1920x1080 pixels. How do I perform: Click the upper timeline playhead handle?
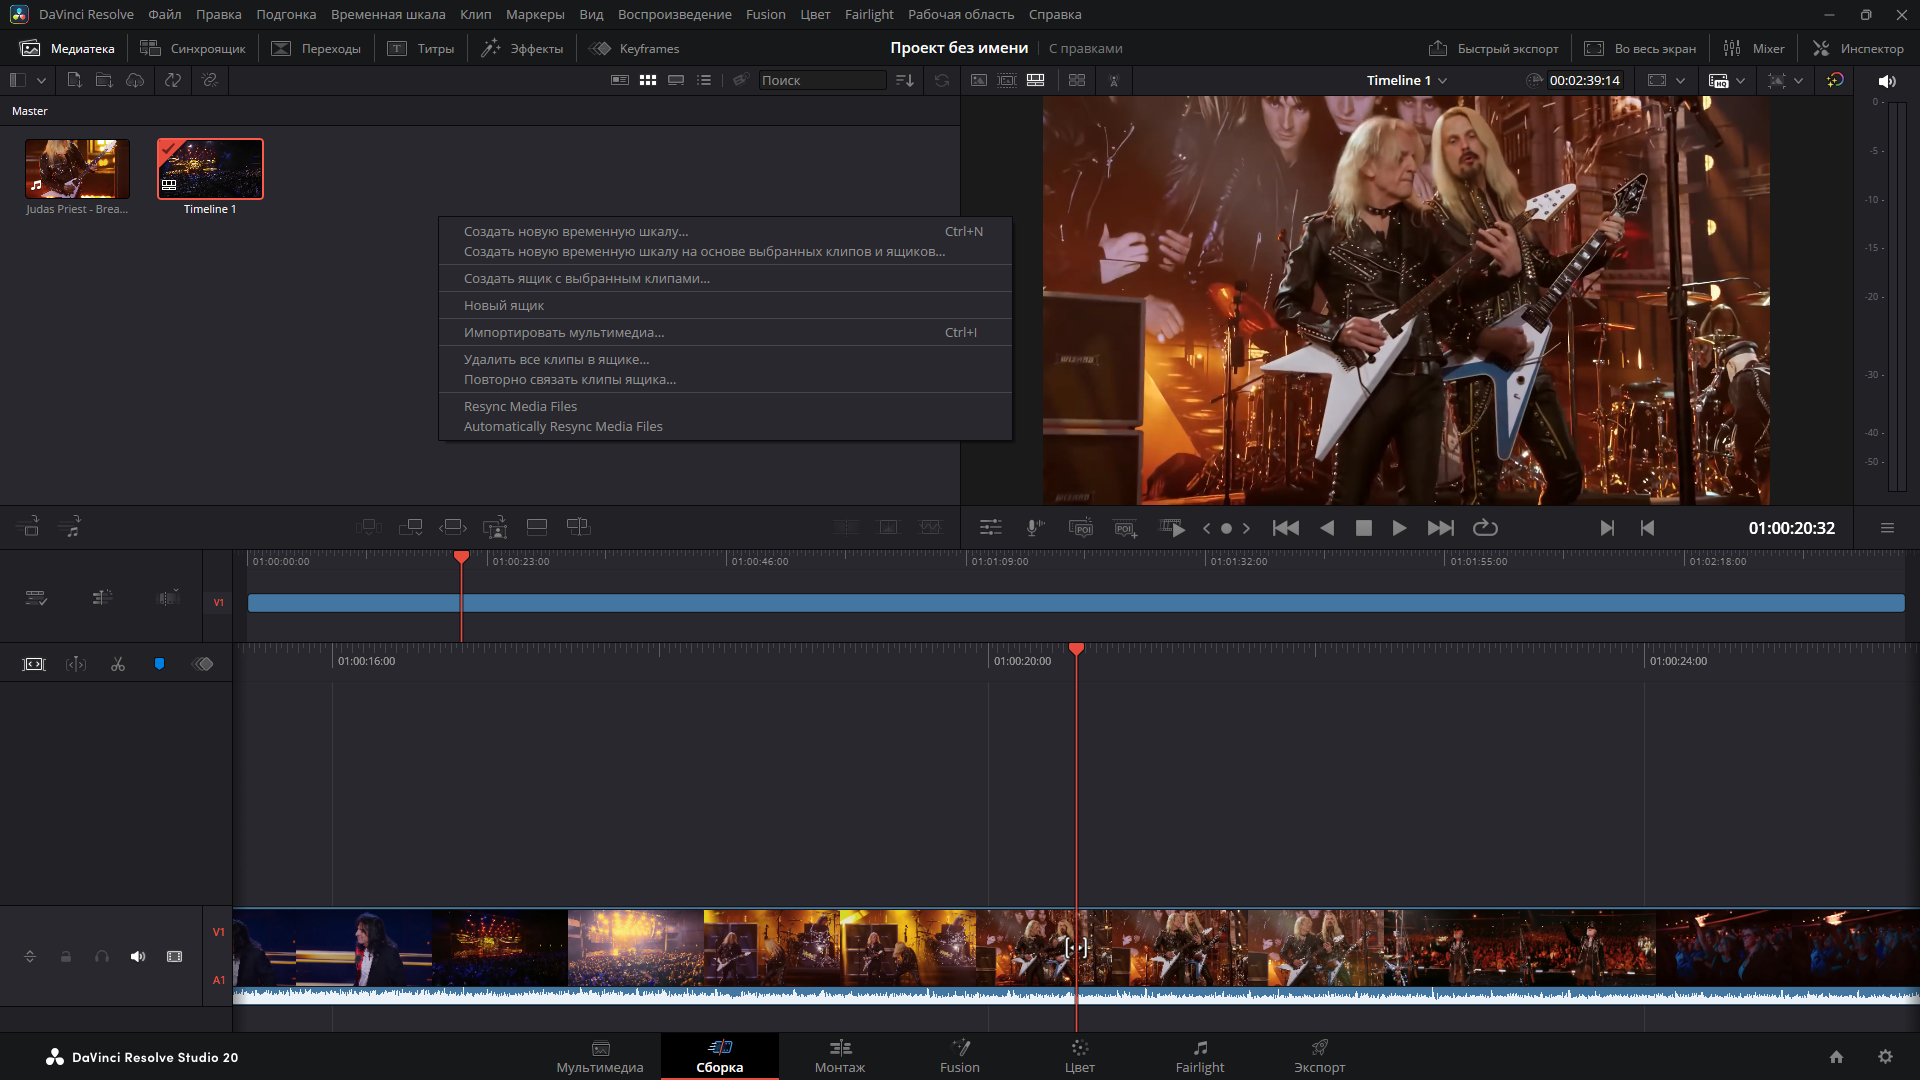pyautogui.click(x=461, y=556)
